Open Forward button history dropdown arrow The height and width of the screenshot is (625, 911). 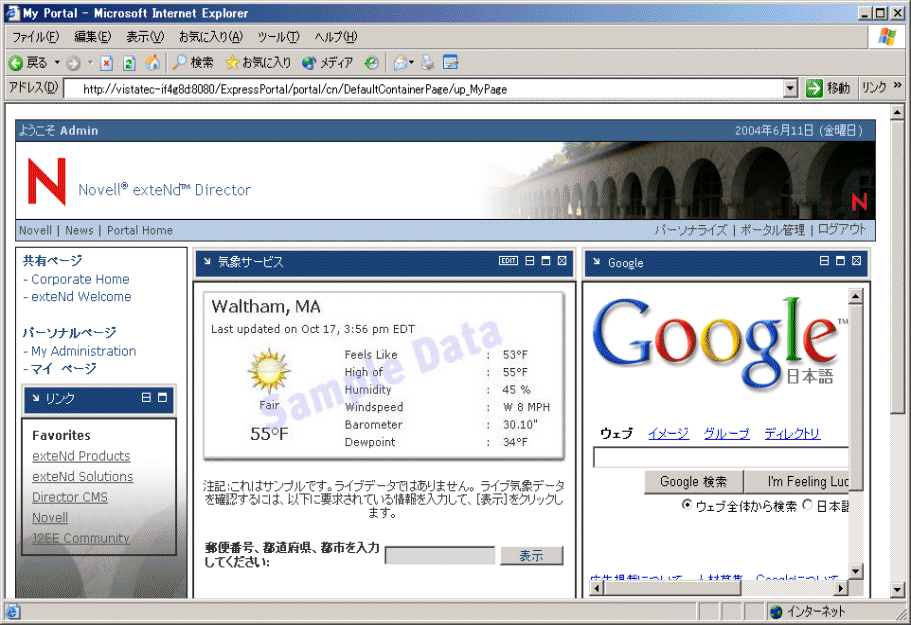tap(90, 62)
